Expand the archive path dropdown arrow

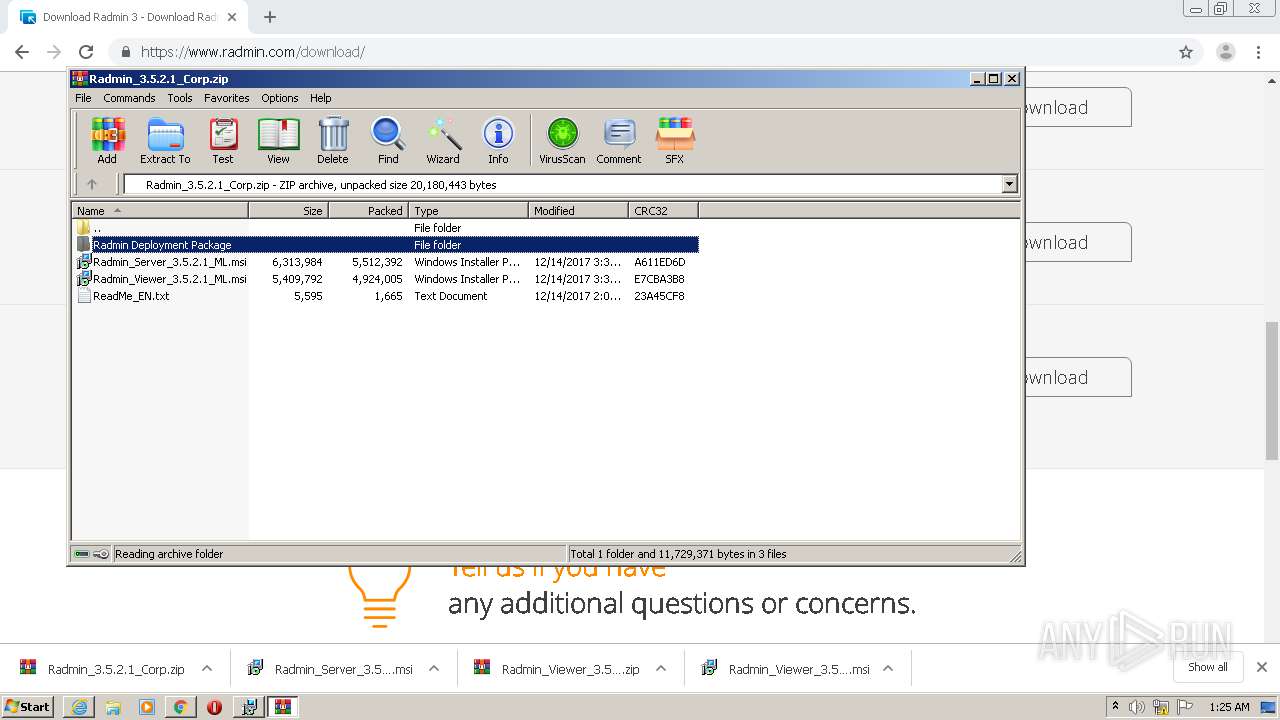[1009, 184]
